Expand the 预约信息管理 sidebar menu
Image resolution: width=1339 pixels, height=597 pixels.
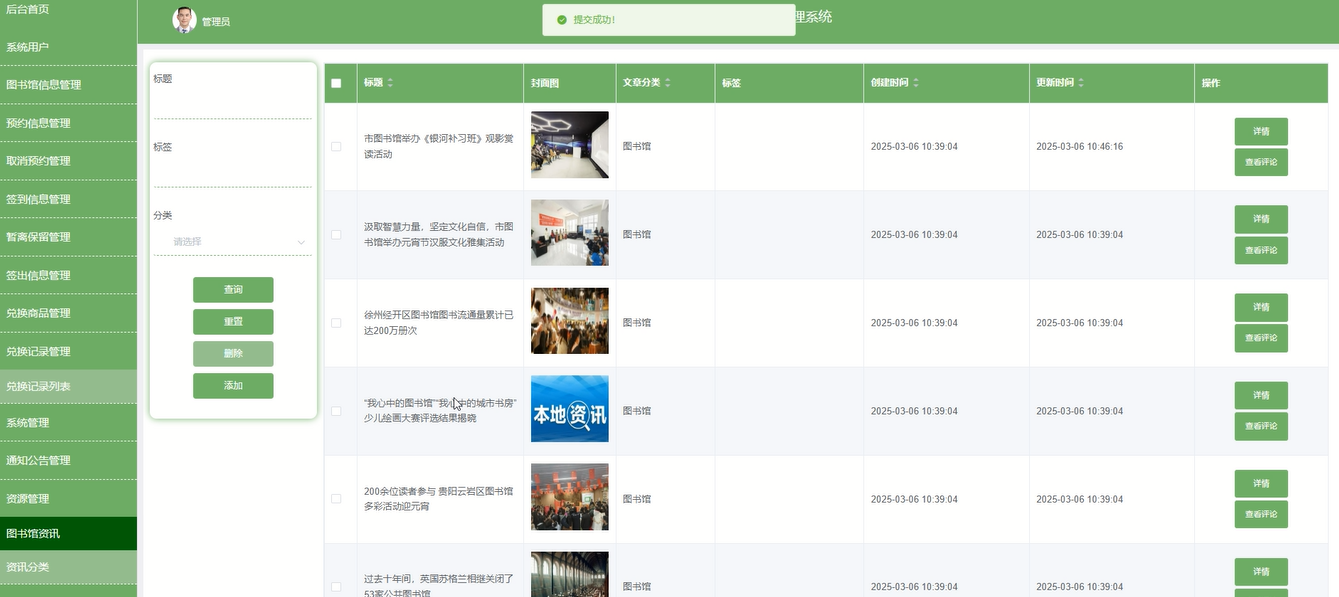[68, 123]
